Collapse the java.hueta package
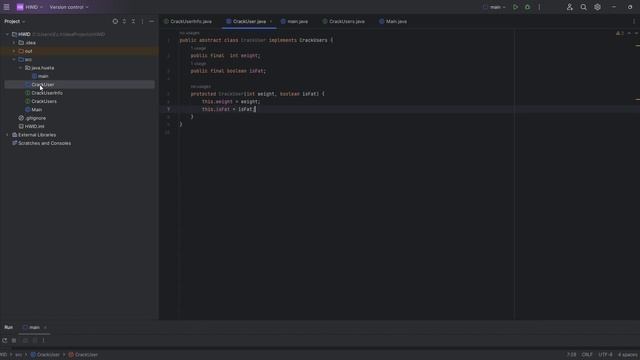The width and height of the screenshot is (640, 360). [20, 68]
